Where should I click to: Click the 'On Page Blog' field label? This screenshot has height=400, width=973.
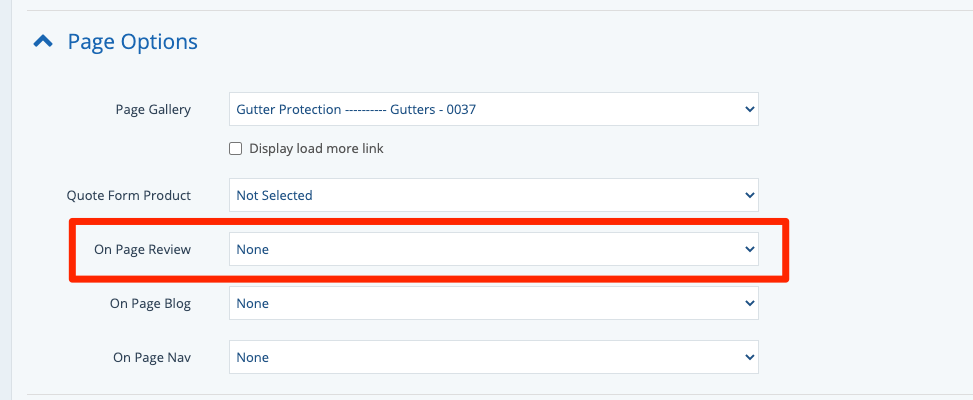[x=150, y=303]
